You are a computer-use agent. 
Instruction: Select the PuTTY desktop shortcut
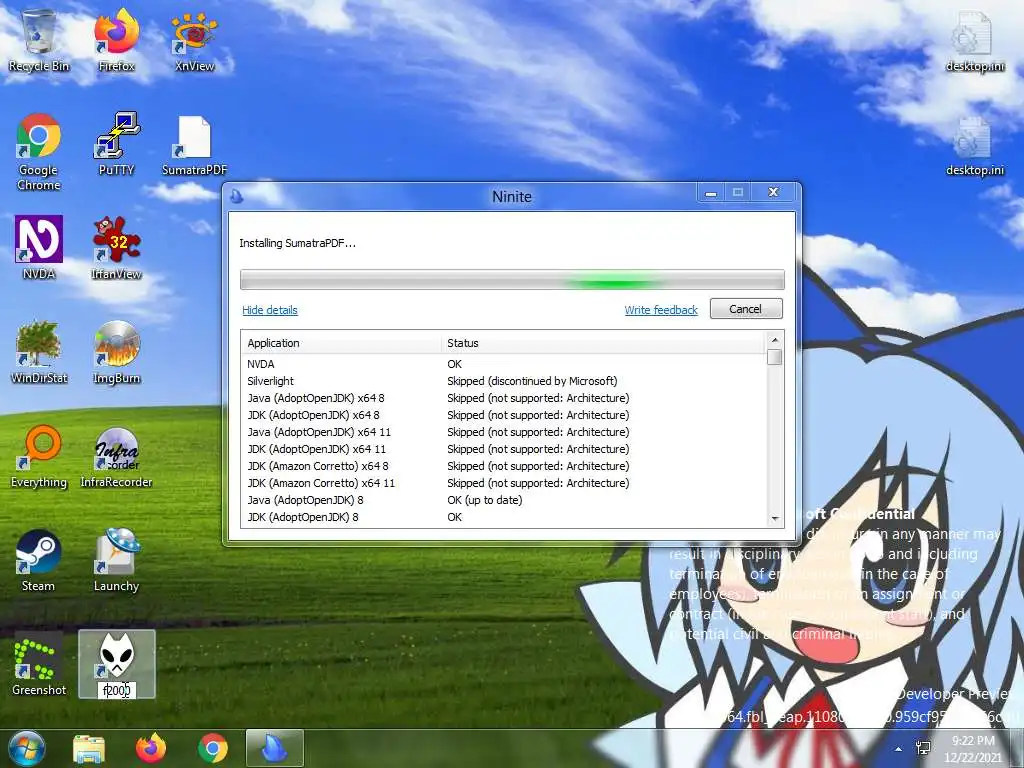116,144
